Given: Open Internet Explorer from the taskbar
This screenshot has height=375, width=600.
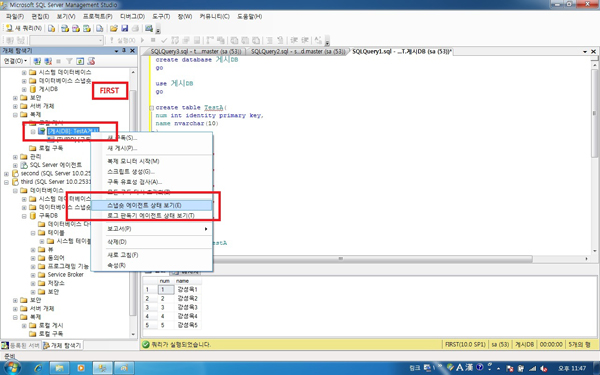Looking at the screenshot, I should 38,368.
